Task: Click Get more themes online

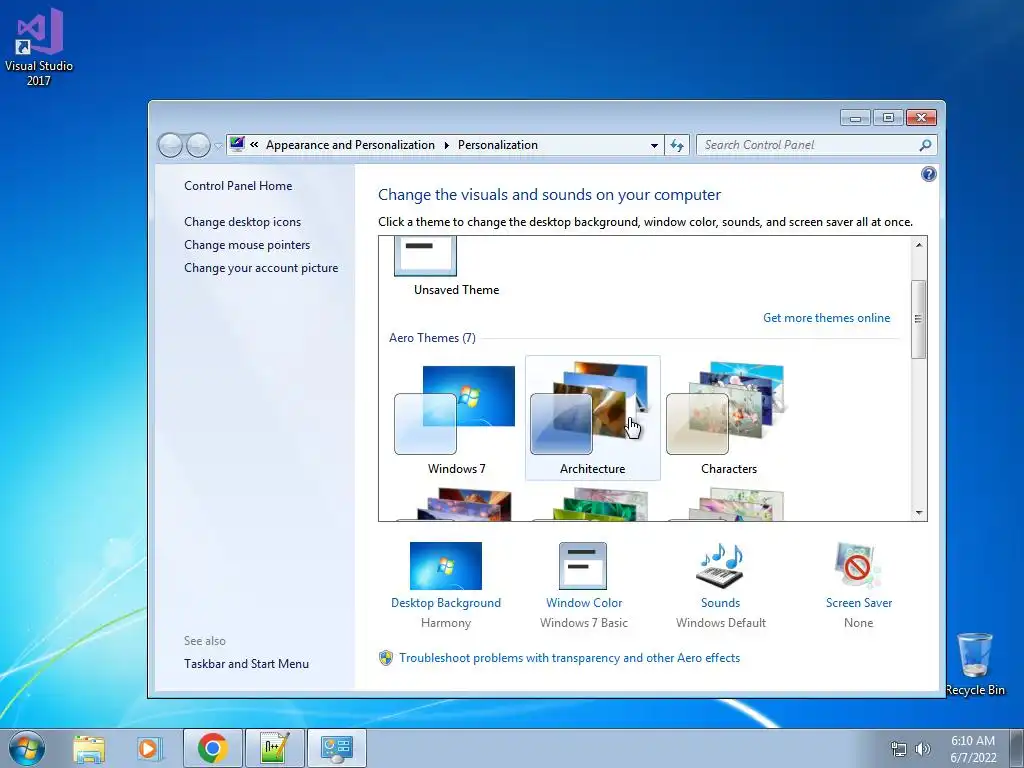Action: coord(826,318)
